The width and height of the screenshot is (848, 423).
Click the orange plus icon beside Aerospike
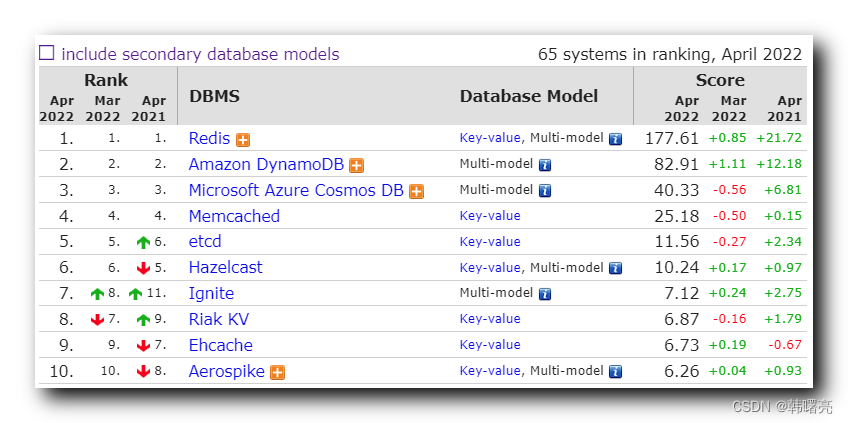[x=277, y=372]
